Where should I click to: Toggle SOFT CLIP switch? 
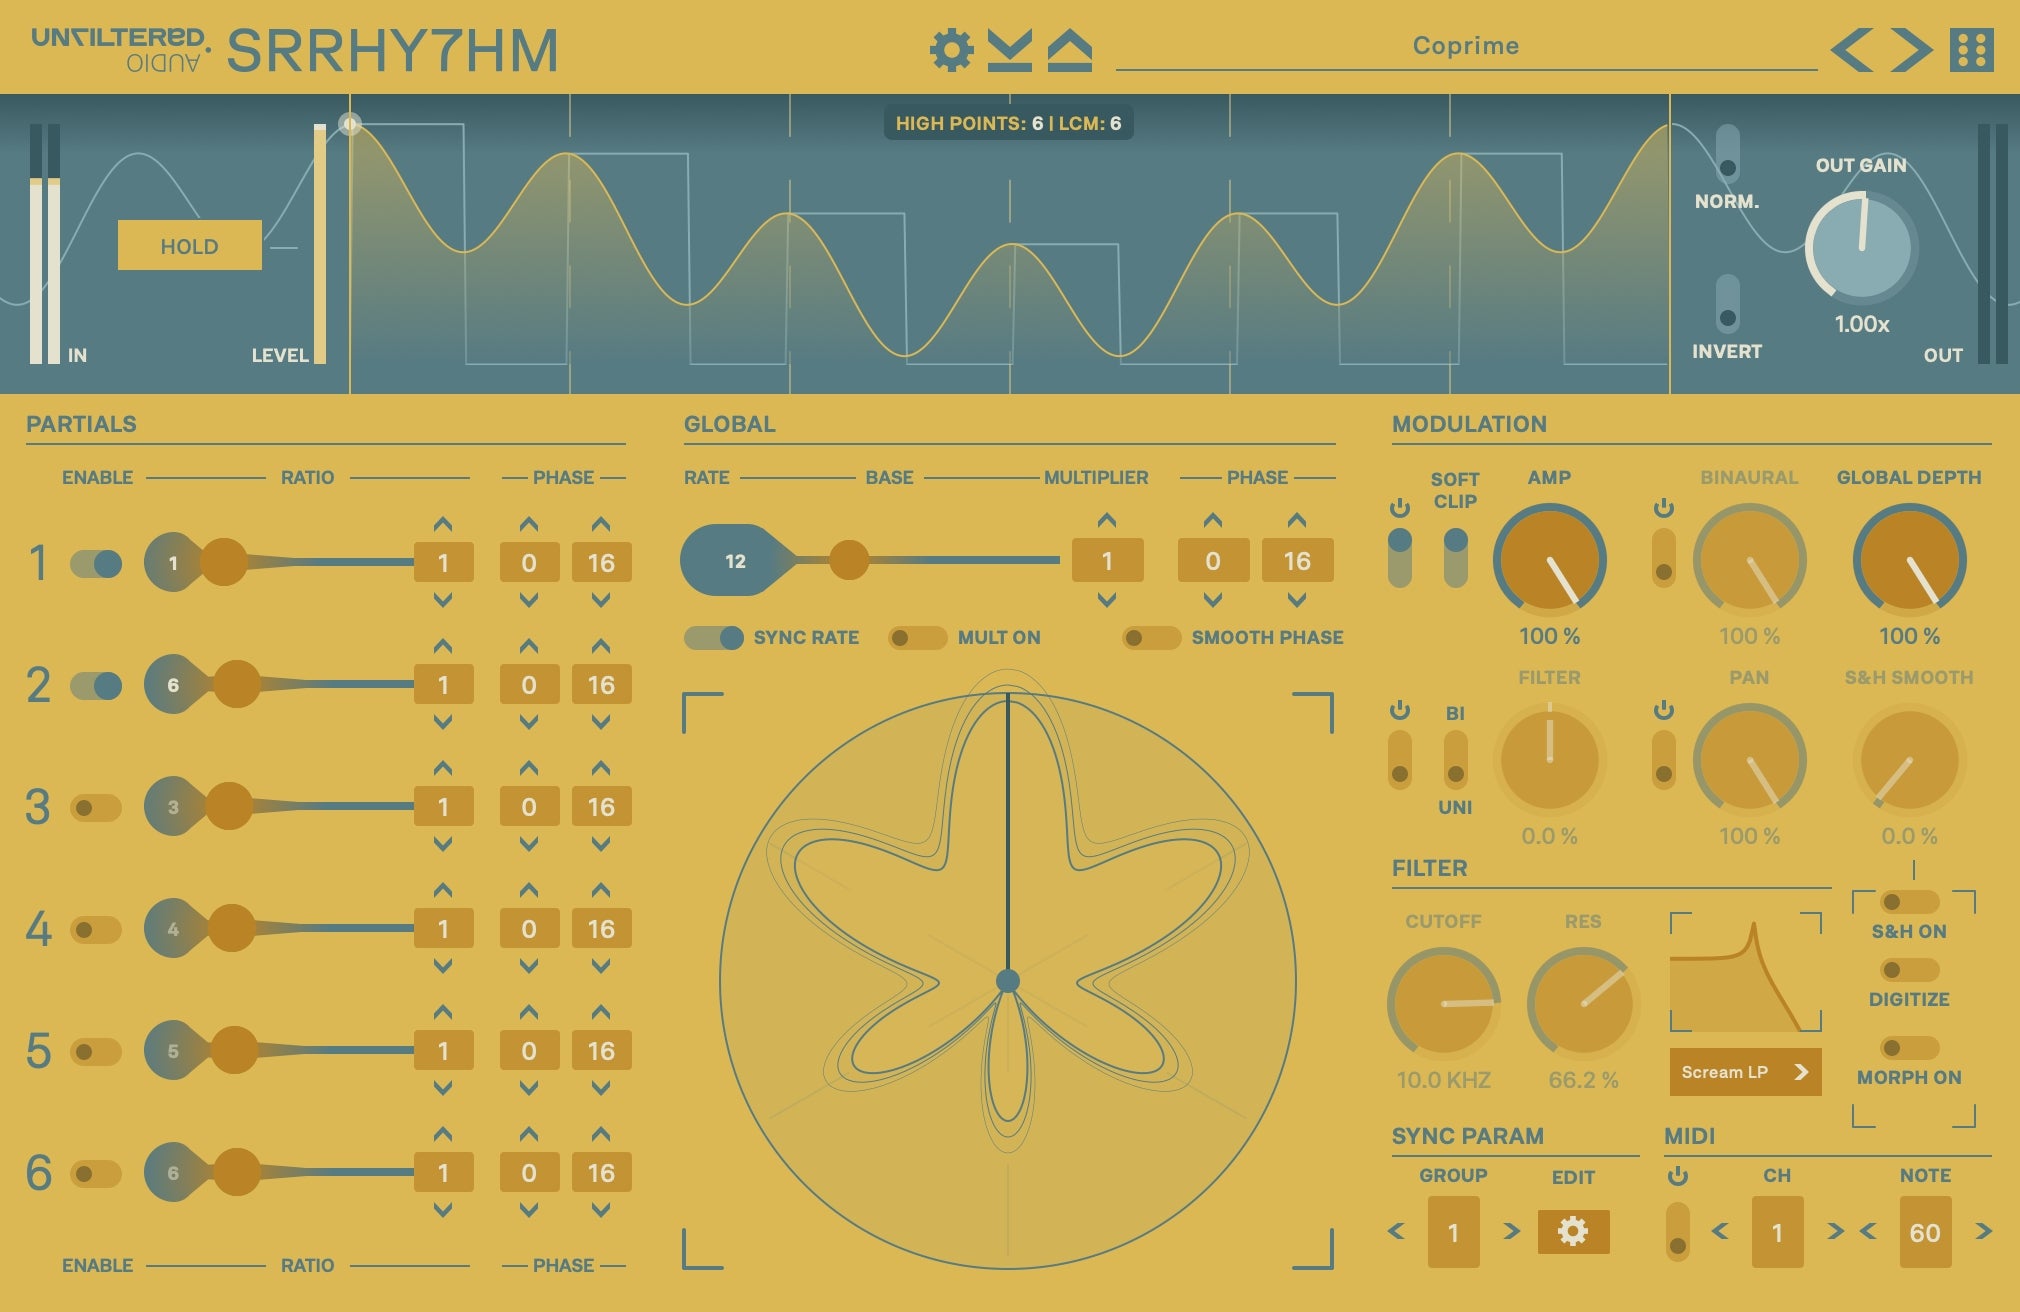coord(1456,558)
